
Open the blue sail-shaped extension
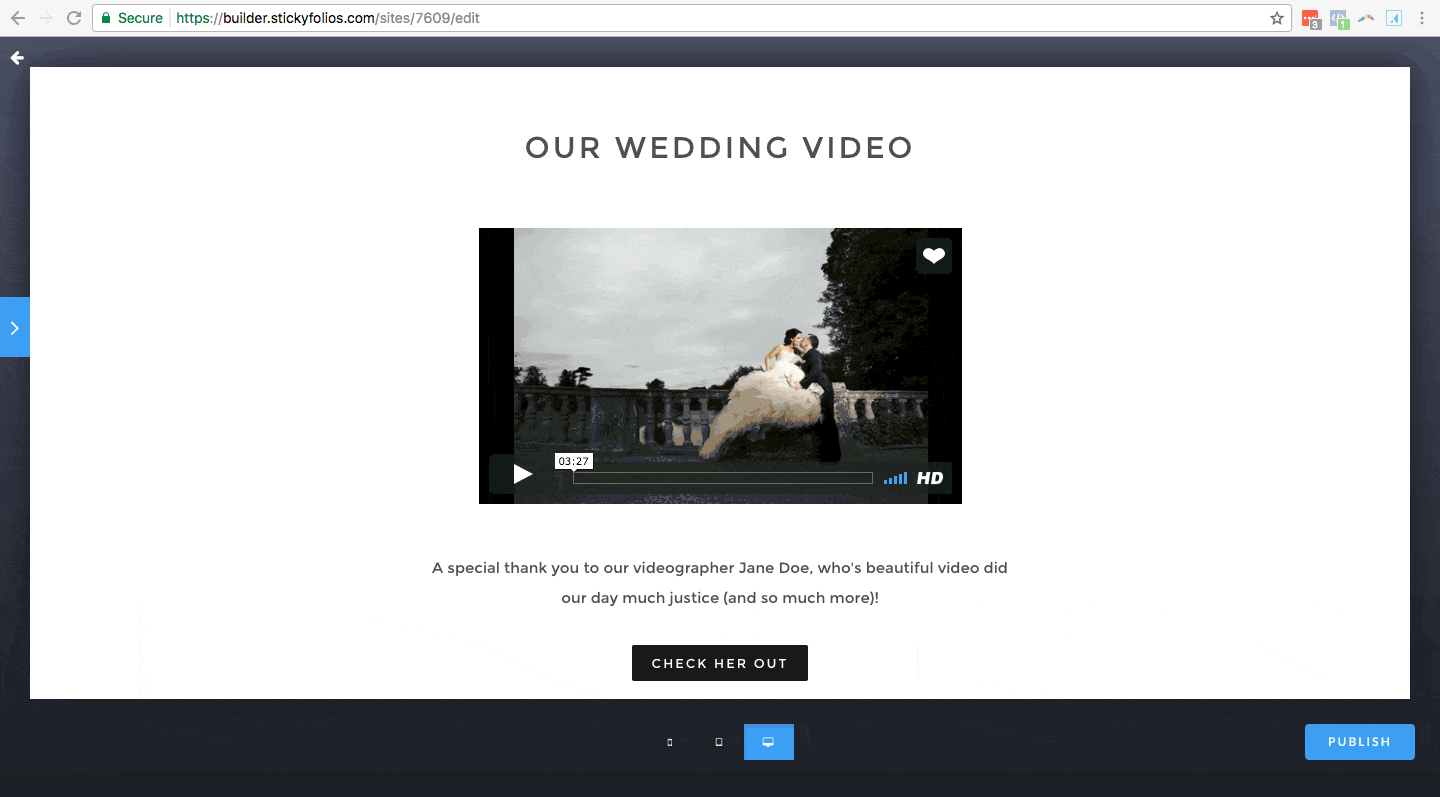point(1395,18)
